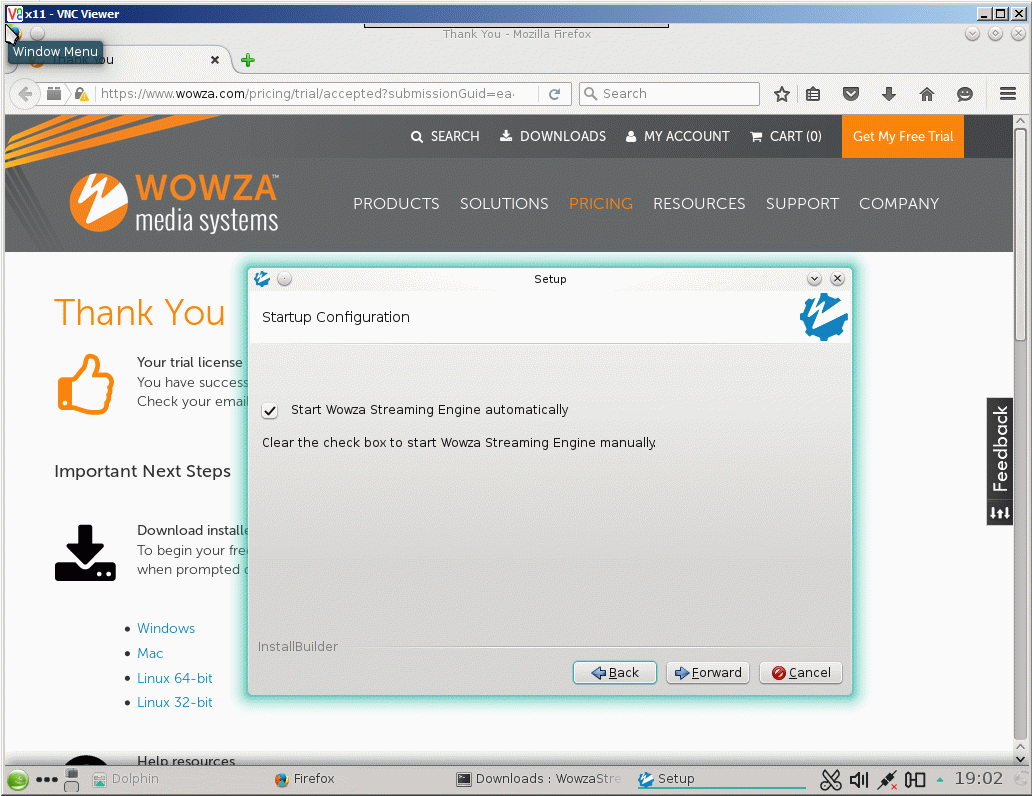The image size is (1032, 796).
Task: Switch to the Downloads terminal task
Action: pos(539,779)
